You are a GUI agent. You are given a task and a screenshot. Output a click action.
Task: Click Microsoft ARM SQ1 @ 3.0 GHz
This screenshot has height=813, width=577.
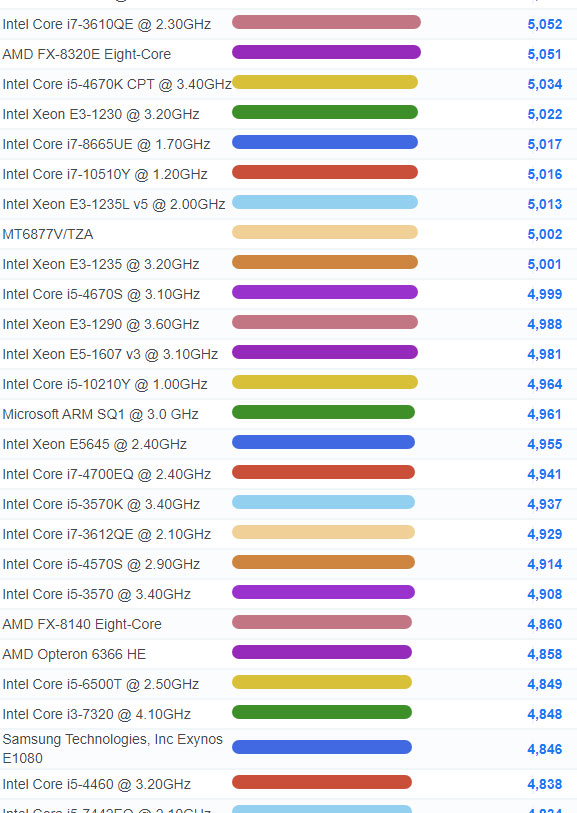tap(100, 414)
